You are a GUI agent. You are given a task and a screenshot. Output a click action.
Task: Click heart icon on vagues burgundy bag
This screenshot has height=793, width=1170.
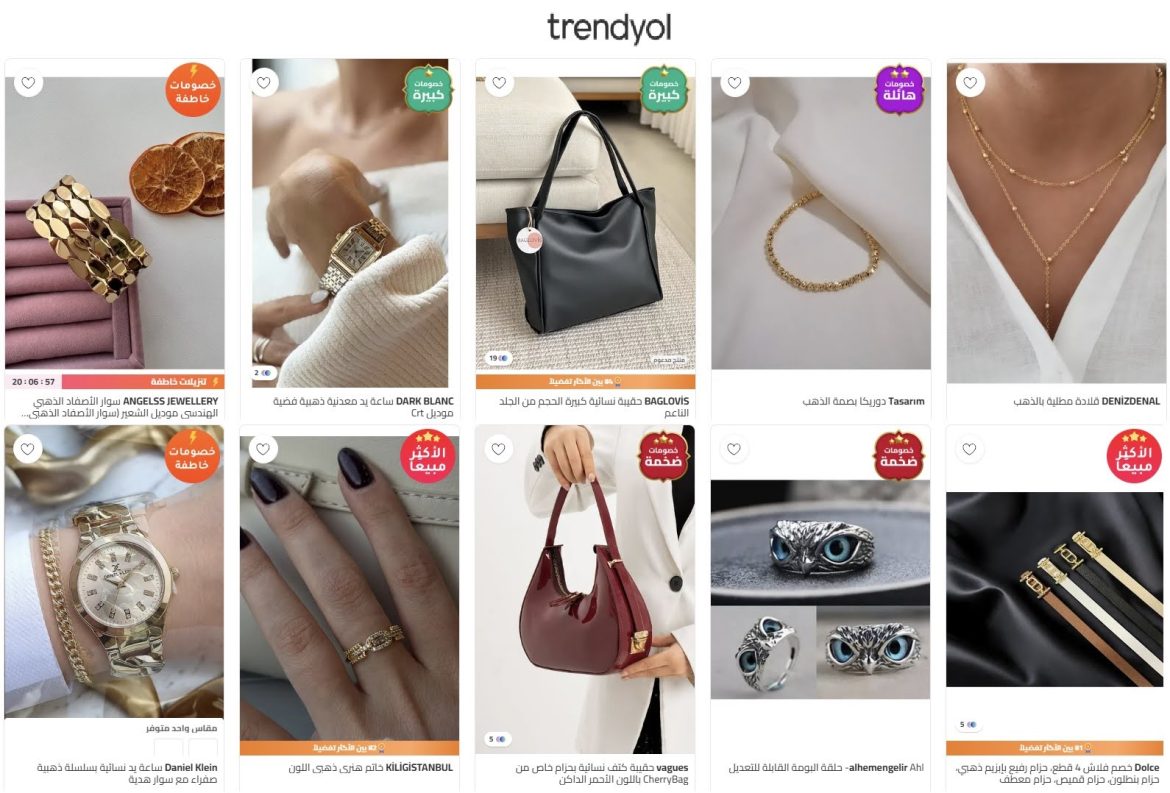click(x=498, y=449)
